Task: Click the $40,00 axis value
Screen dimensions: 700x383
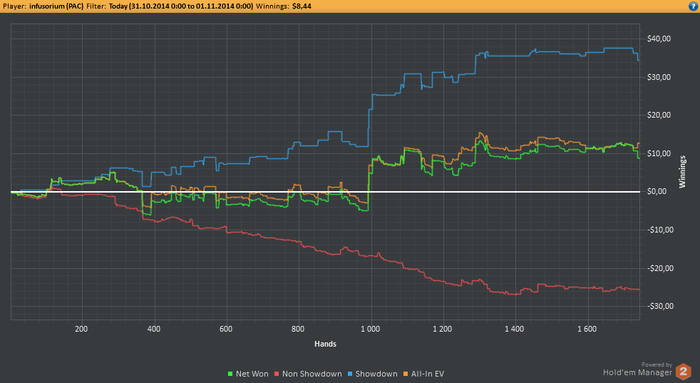Action: tap(659, 39)
